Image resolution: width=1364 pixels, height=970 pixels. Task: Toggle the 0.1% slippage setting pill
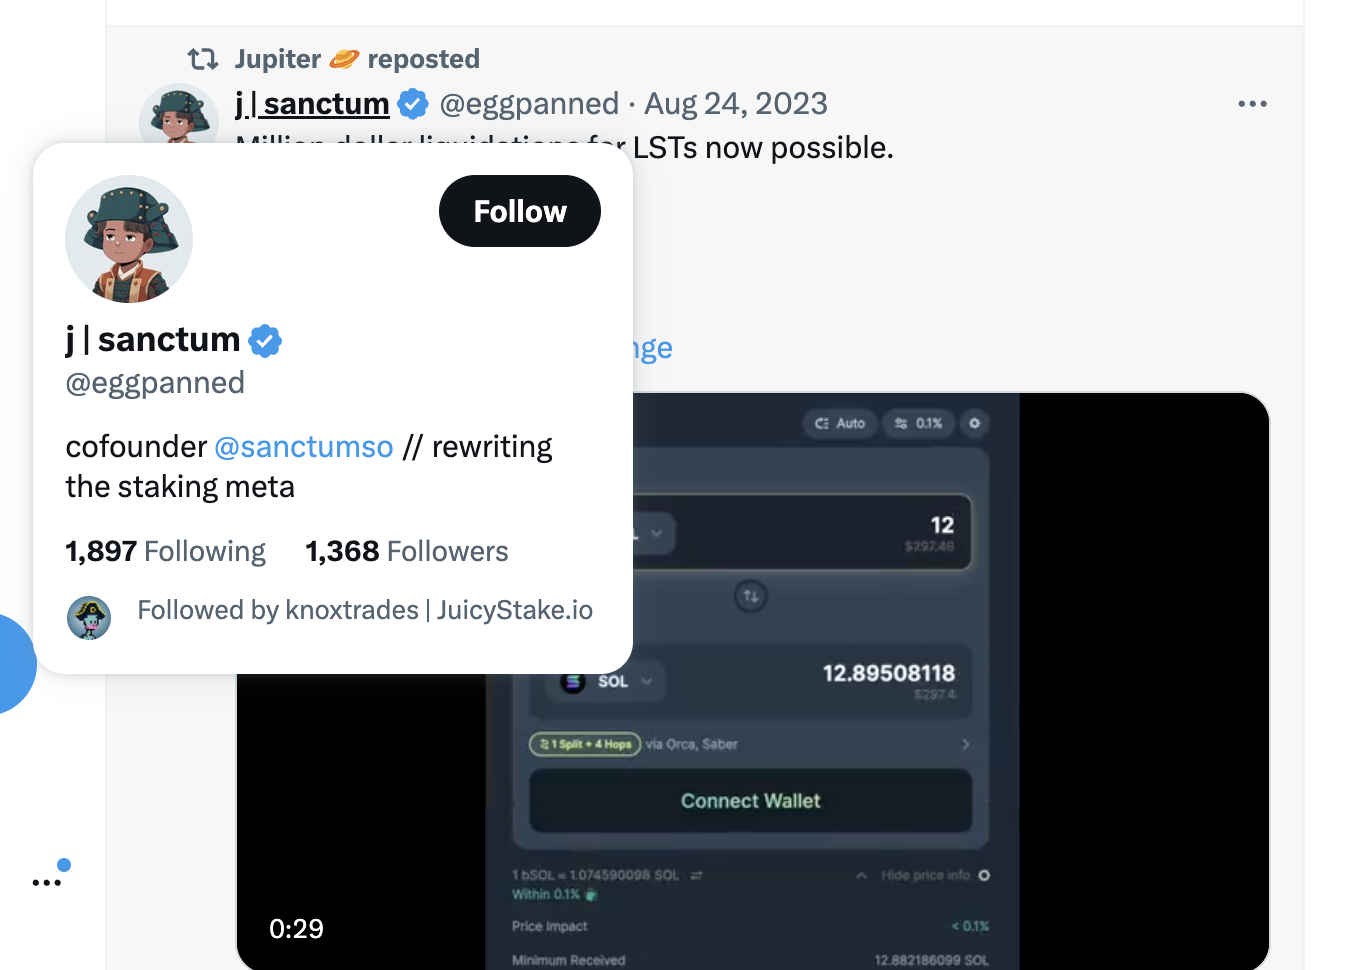(x=918, y=423)
